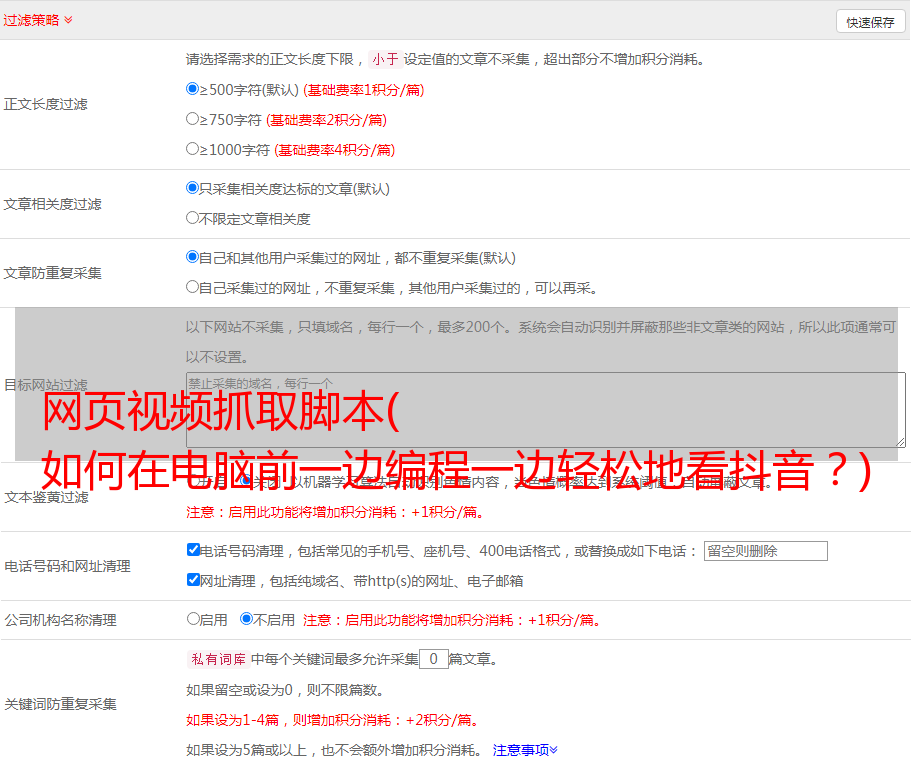
Task: Choose 自己采集过的网址 no-repeat option
Action: coord(193,287)
